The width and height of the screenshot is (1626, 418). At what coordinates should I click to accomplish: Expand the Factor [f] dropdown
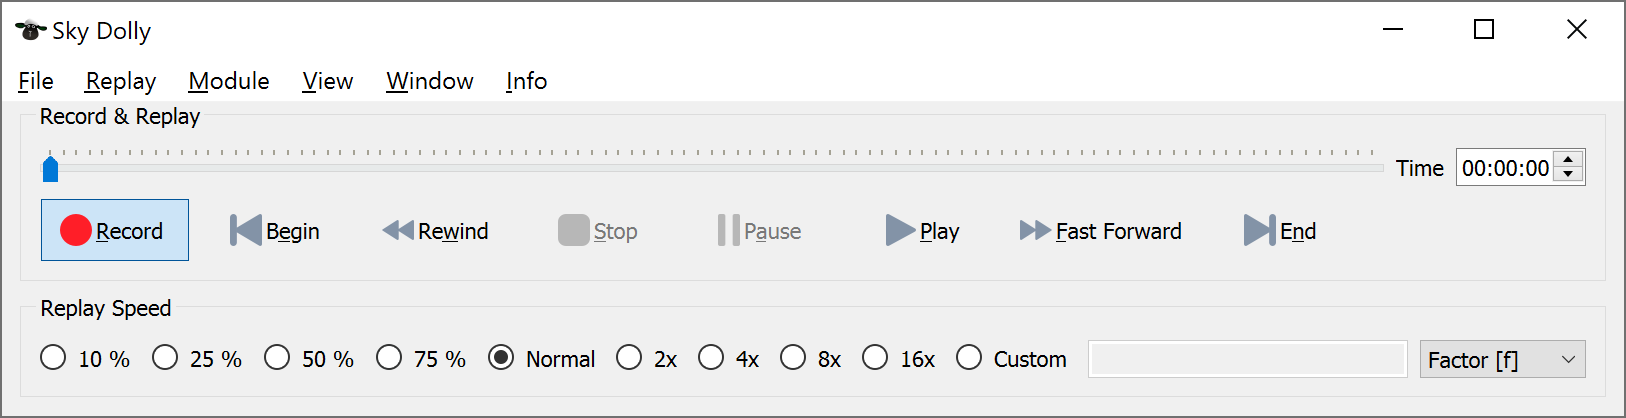click(1502, 359)
